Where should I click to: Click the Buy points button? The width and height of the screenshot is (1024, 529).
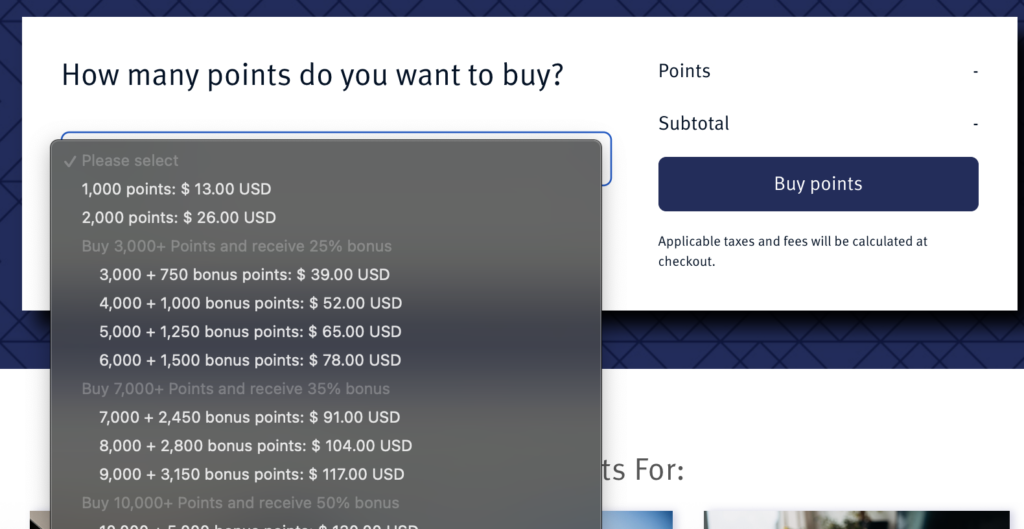818,184
